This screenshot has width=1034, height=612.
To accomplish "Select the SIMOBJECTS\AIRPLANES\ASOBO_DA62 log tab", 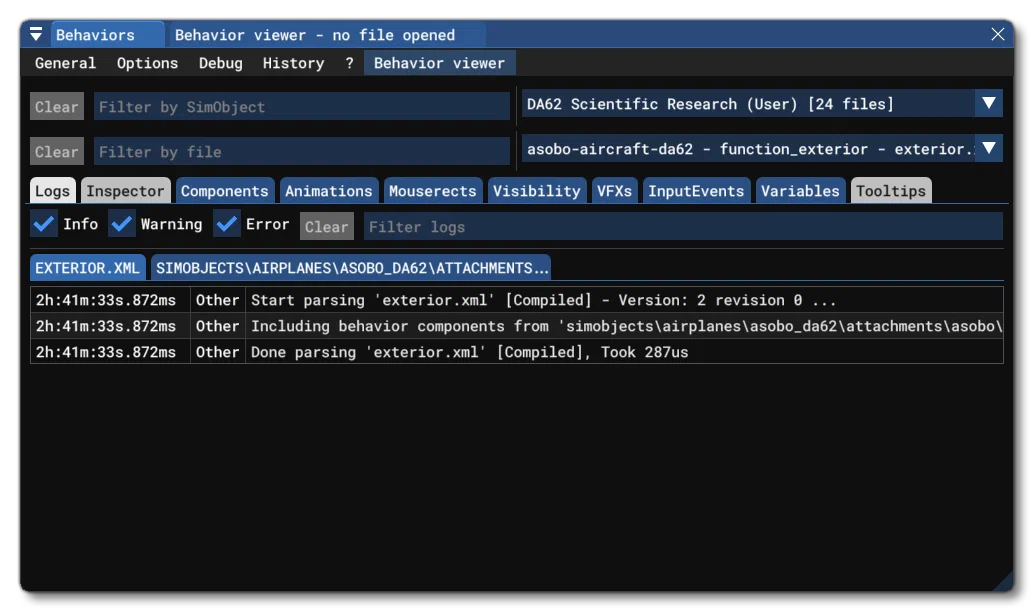I will coord(351,268).
